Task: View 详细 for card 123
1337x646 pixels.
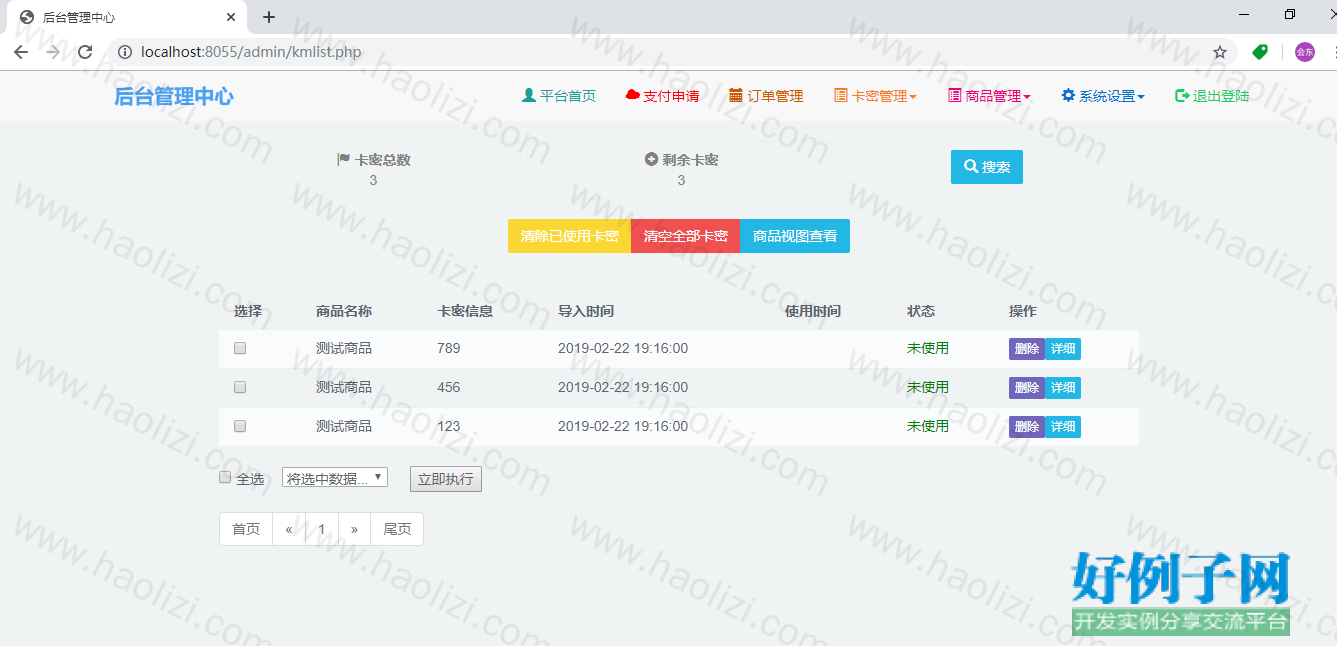Action: click(1063, 427)
